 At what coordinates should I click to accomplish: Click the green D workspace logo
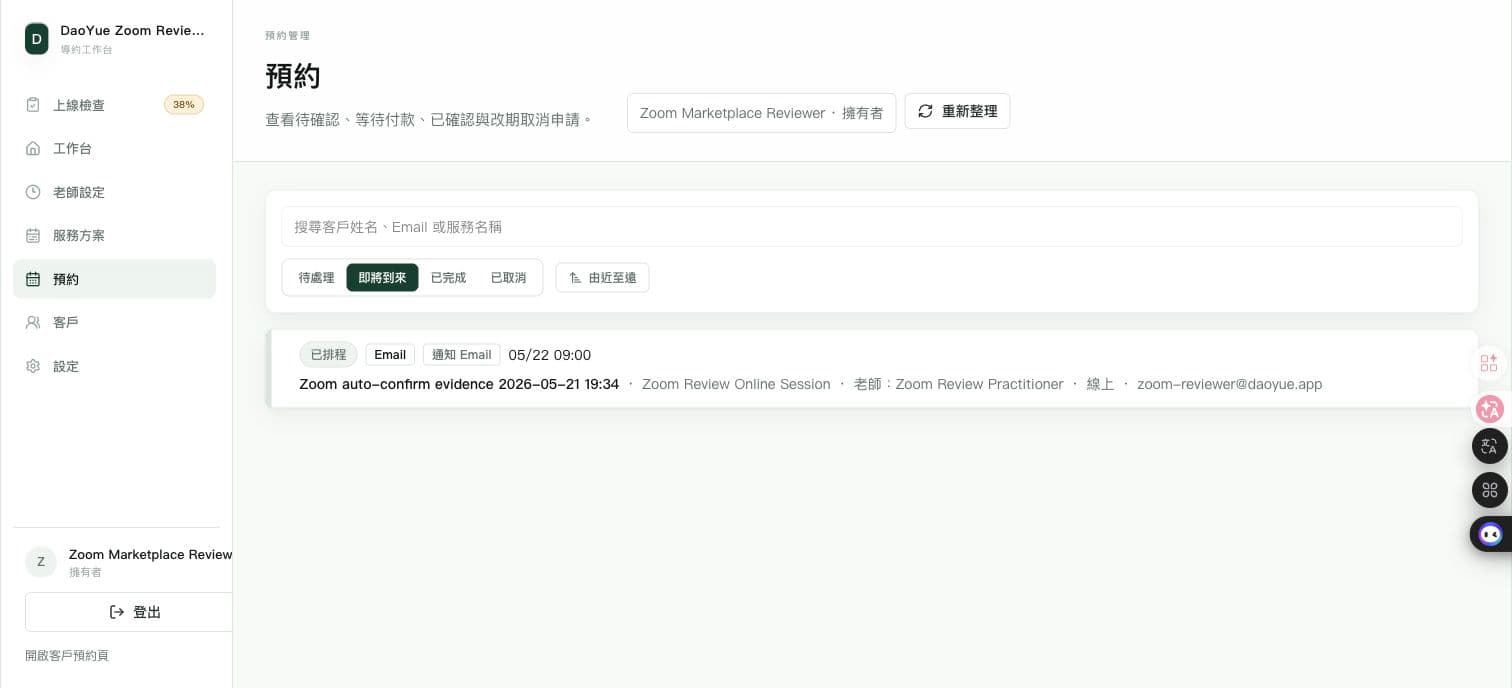pos(37,39)
